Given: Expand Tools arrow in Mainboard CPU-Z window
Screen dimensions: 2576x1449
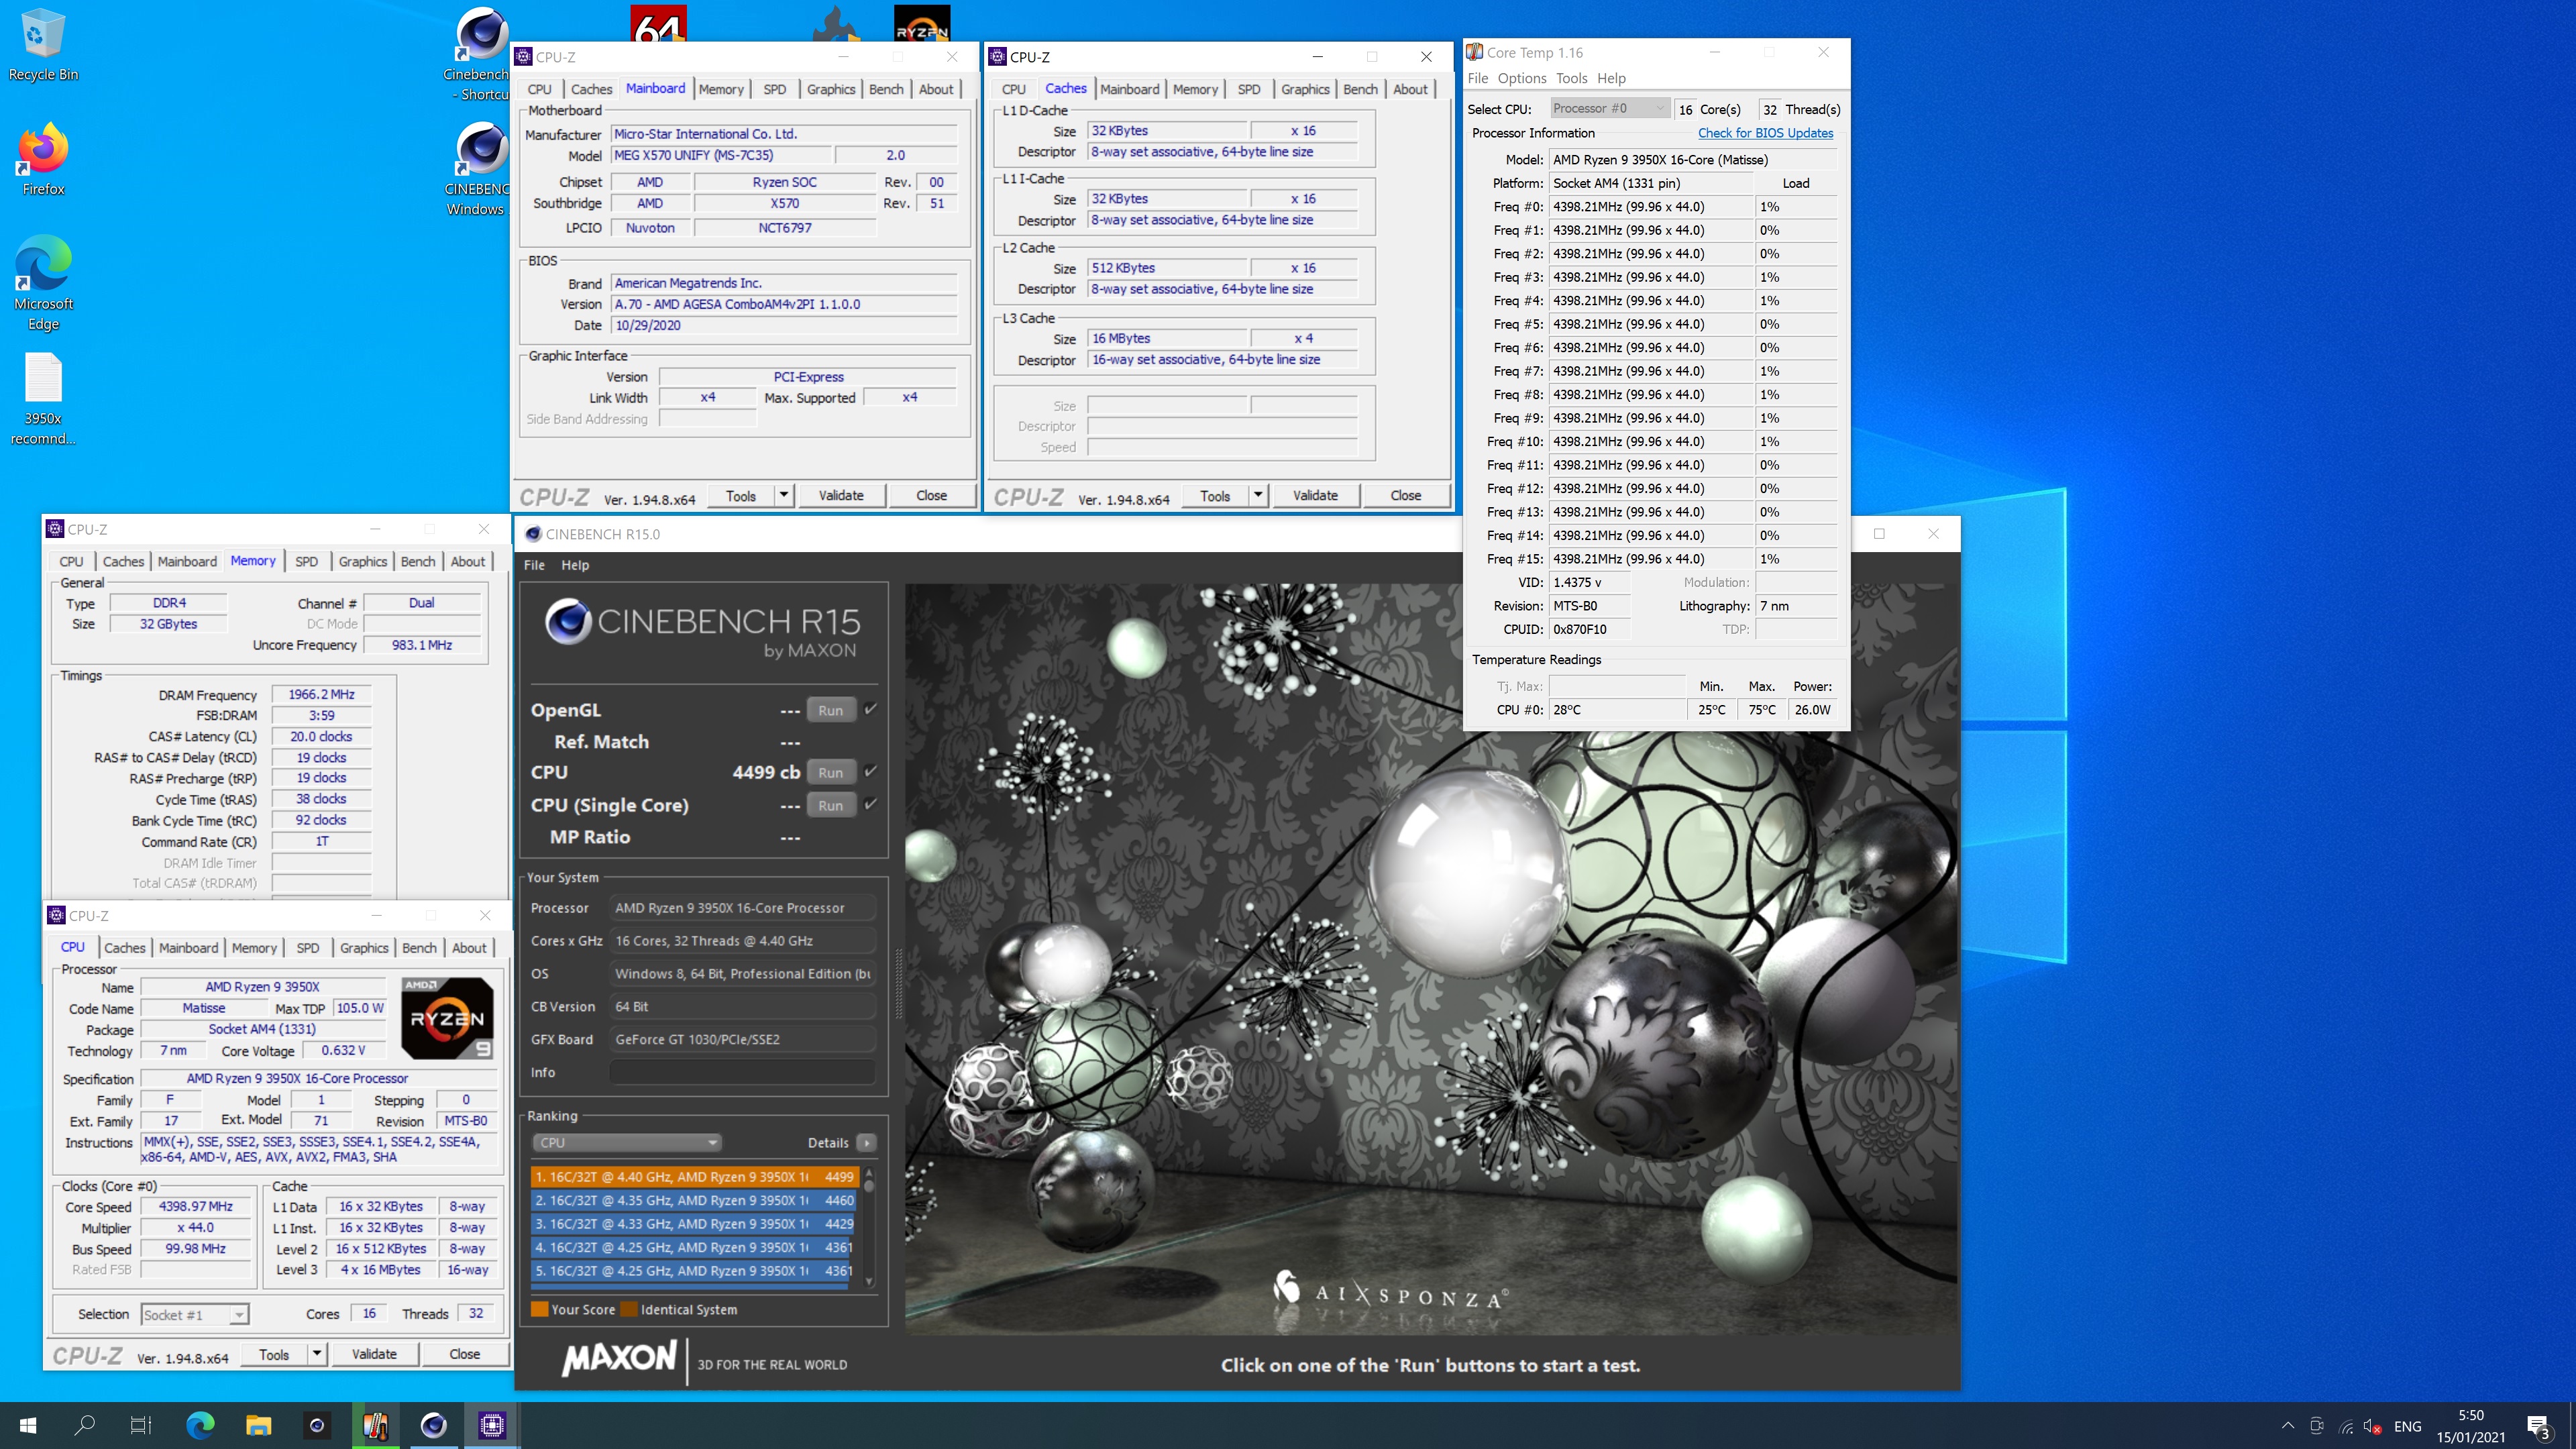Looking at the screenshot, I should pos(784,495).
